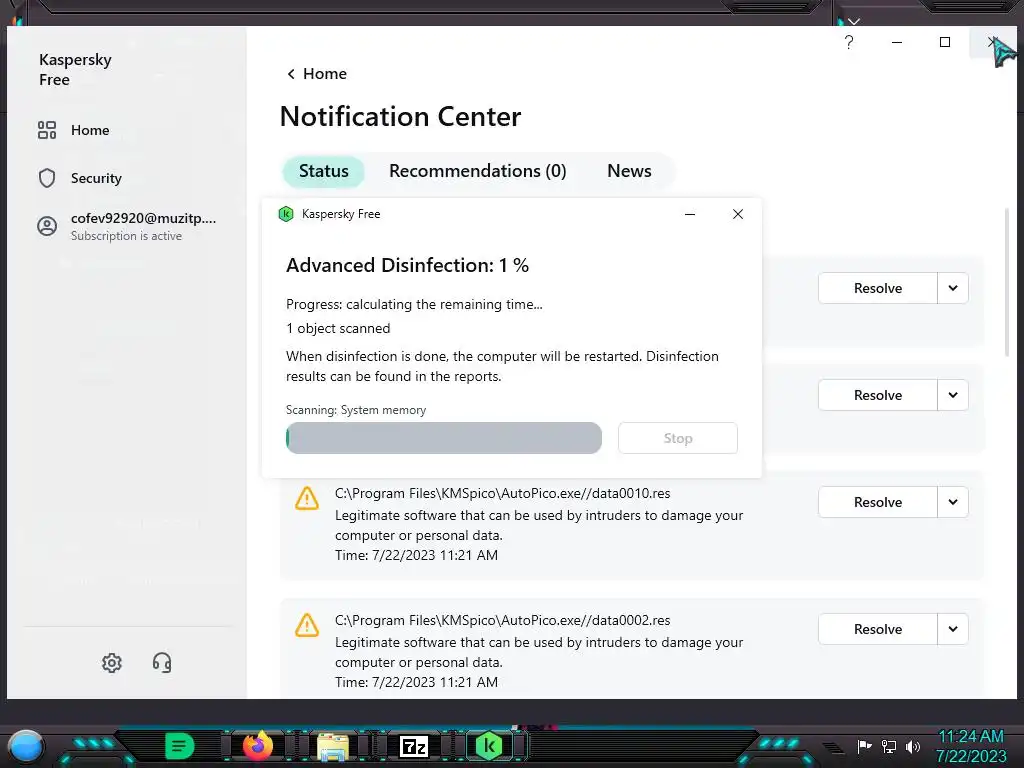Screen dimensions: 1024x768
Task: Open Support headset icon
Action: pyautogui.click(x=162, y=663)
